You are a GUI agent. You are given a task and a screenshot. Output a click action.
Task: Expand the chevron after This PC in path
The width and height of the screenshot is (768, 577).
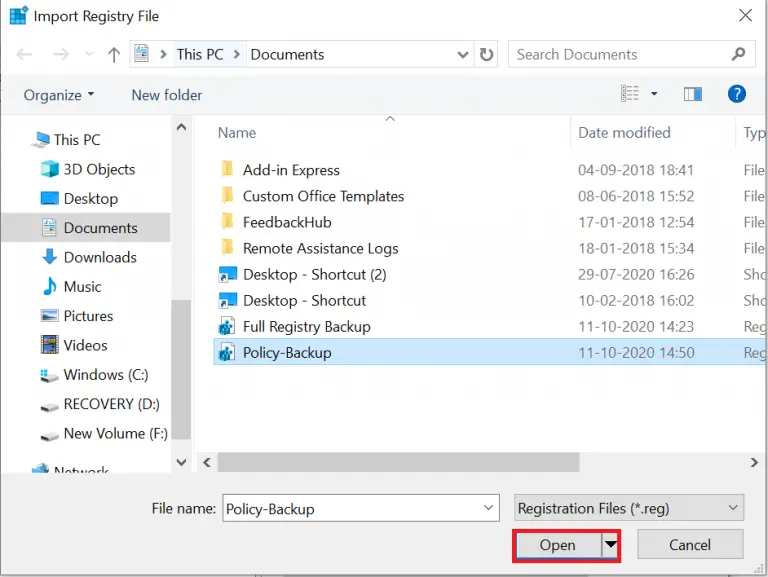[237, 54]
